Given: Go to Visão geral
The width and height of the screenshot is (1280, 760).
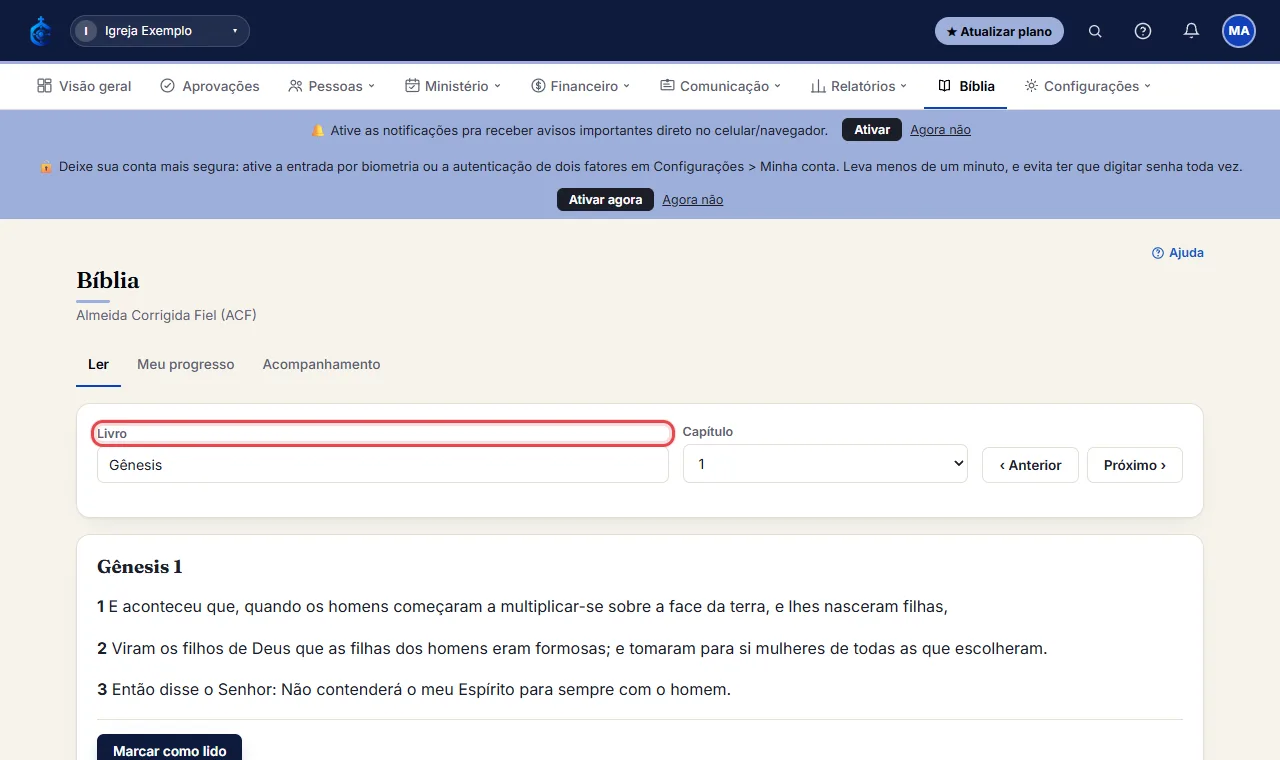Looking at the screenshot, I should tap(84, 86).
